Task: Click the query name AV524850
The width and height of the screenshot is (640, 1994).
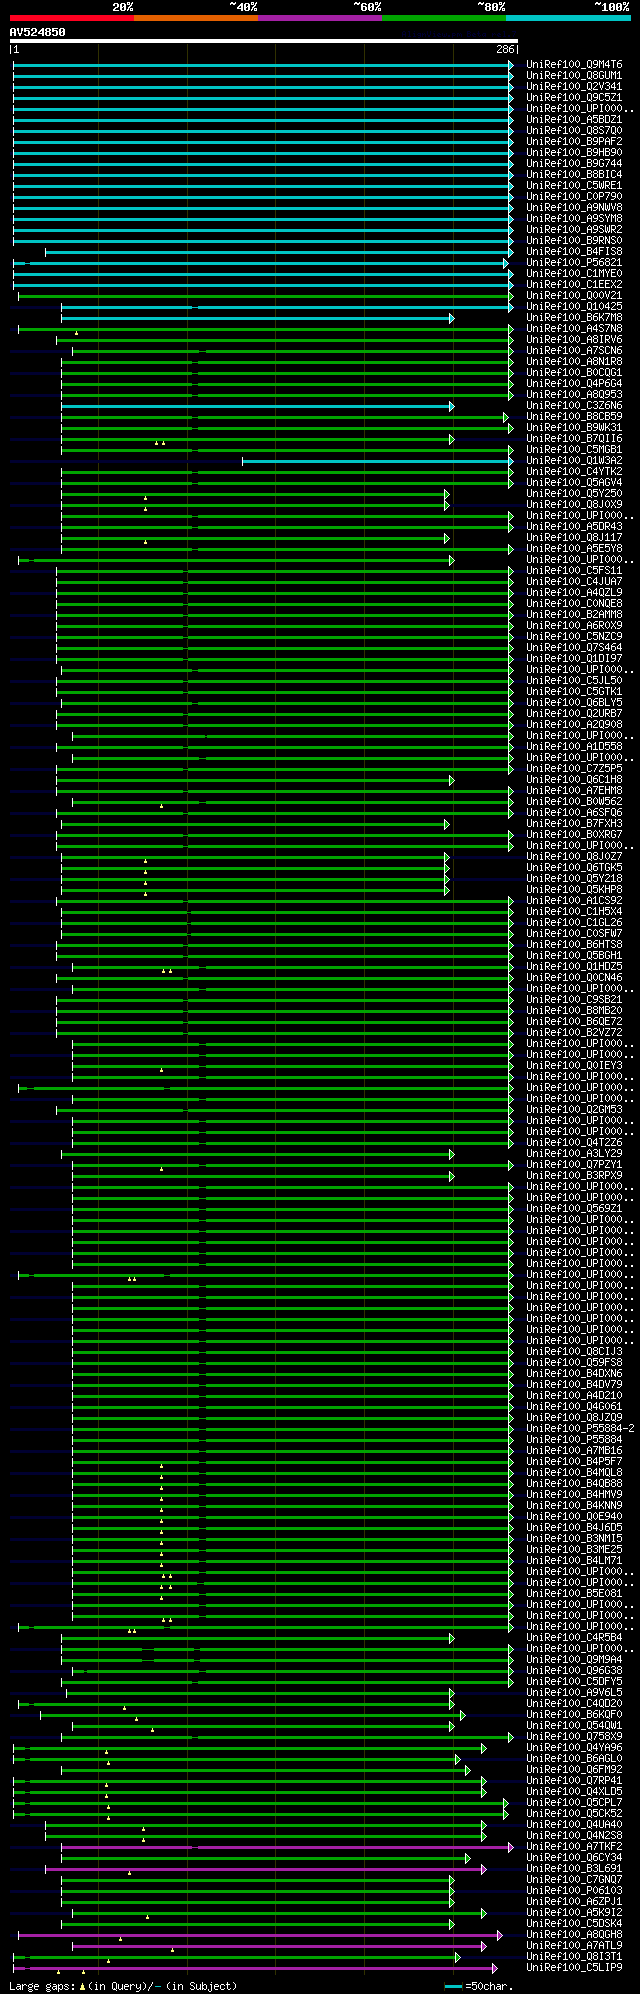Action: pyautogui.click(x=37, y=32)
